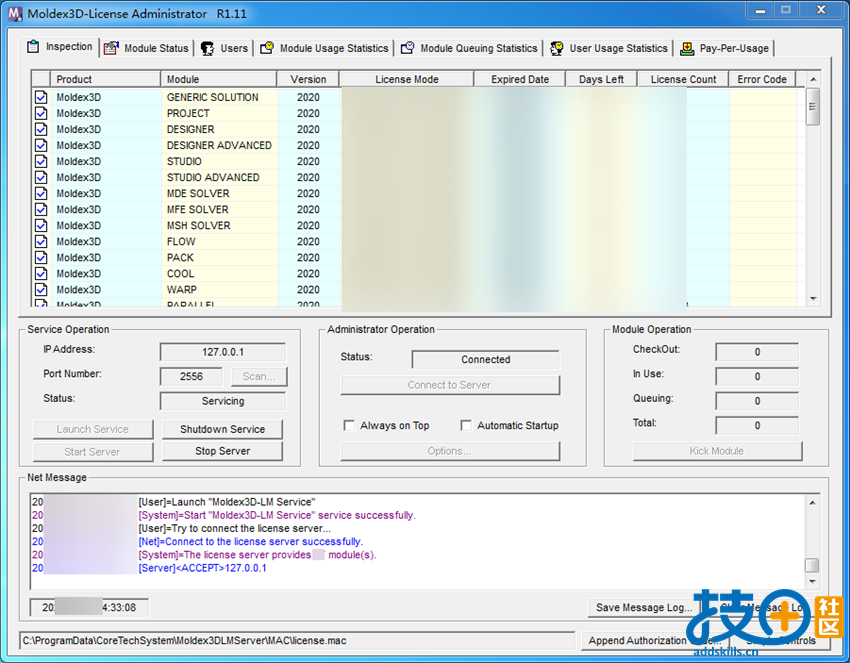Image resolution: width=850 pixels, height=663 pixels.
Task: Click the Queuing count value field
Action: coord(757,401)
